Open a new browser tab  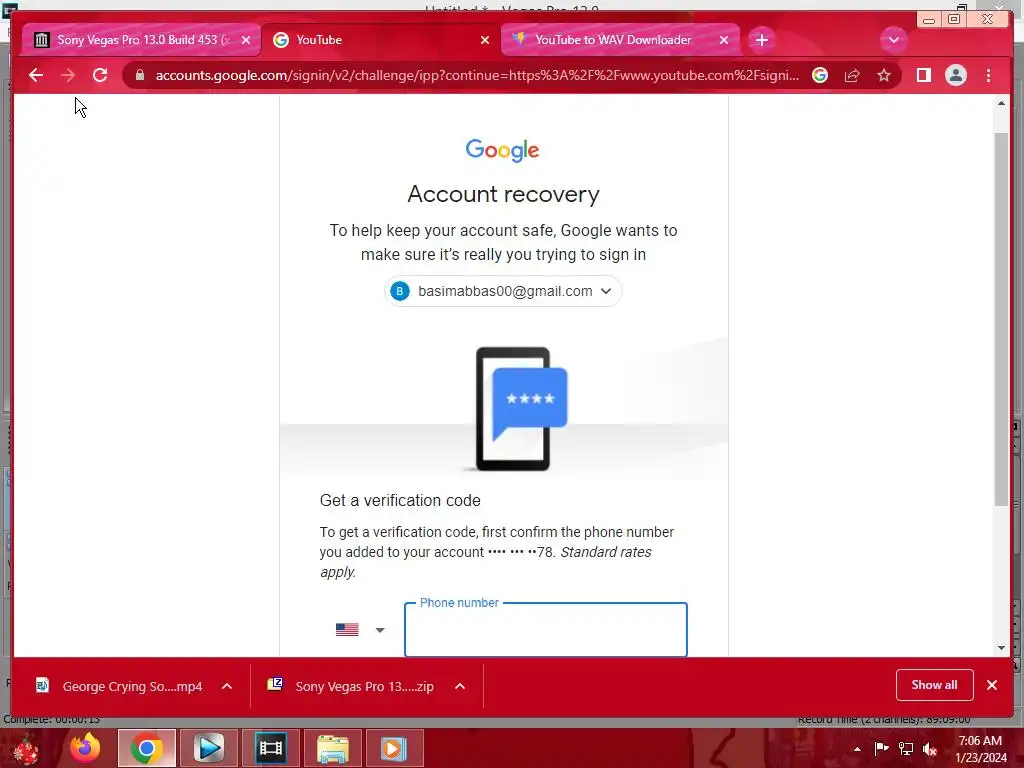coord(761,40)
